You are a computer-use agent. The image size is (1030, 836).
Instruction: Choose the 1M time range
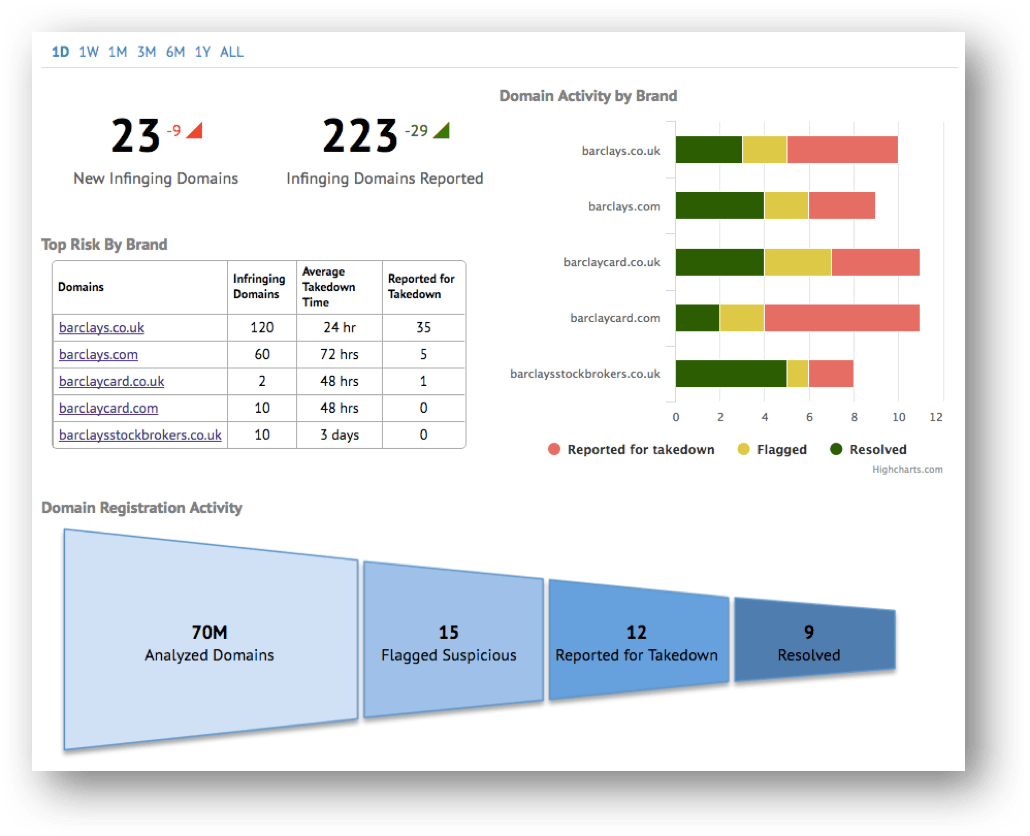[118, 52]
